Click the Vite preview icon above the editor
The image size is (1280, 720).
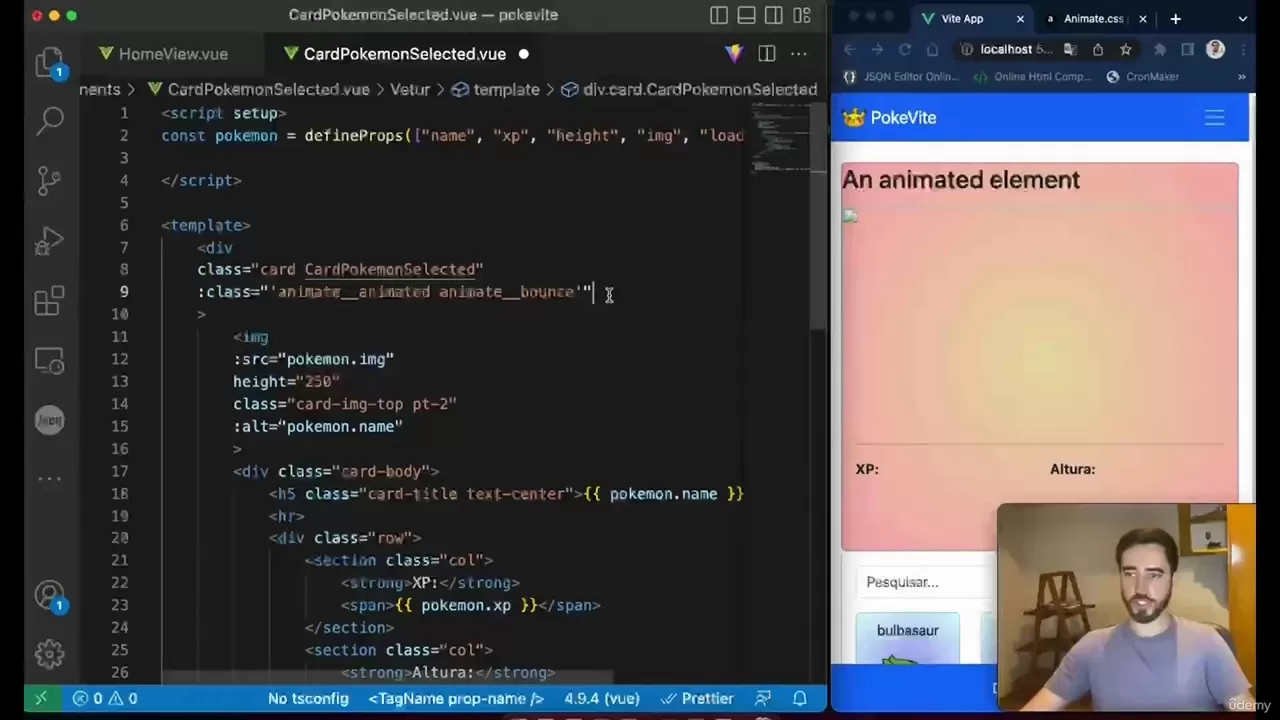[x=734, y=54]
